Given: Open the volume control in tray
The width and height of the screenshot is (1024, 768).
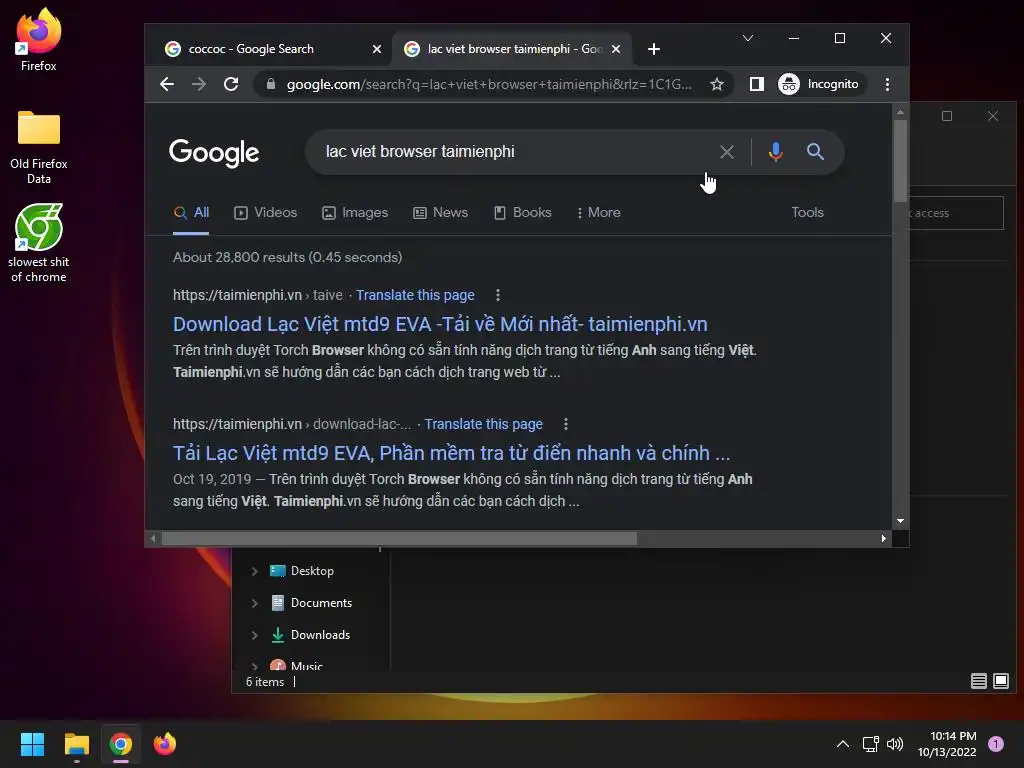Looking at the screenshot, I should coord(895,744).
